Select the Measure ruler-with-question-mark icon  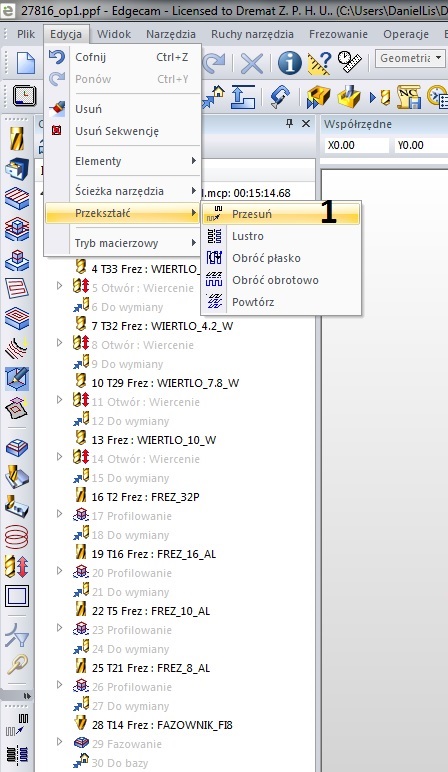tap(320, 63)
